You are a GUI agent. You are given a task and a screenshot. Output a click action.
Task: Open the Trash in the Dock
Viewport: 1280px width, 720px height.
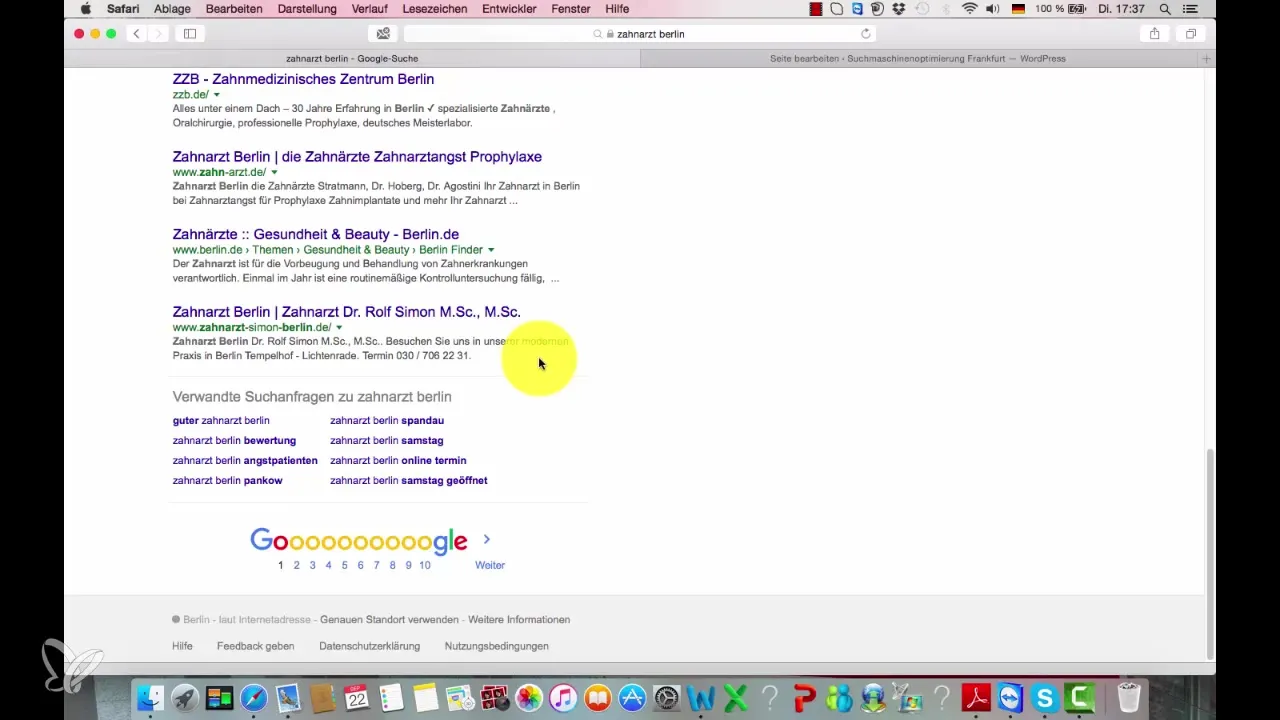[x=1129, y=697]
